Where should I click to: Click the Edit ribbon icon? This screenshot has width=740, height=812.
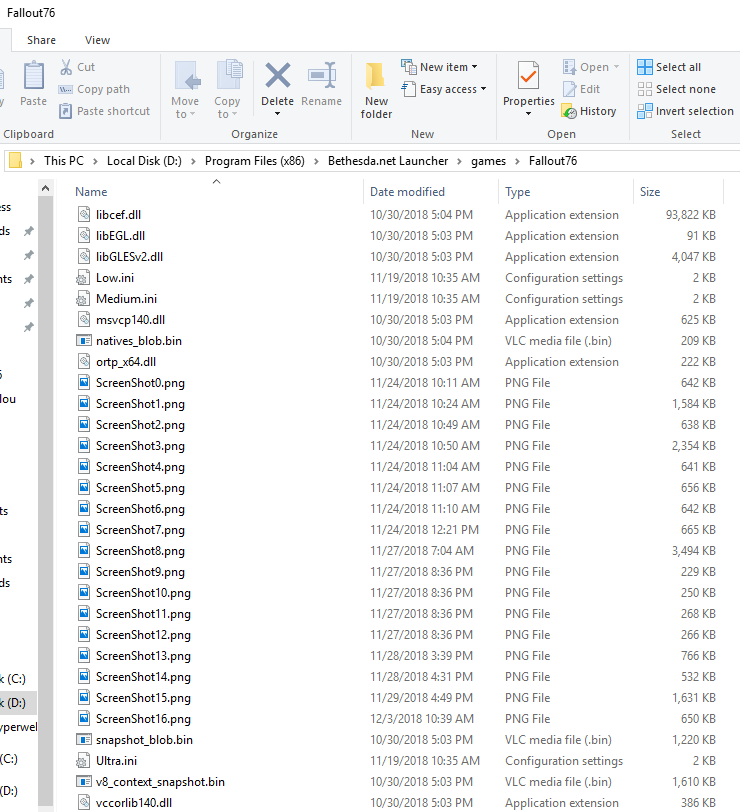click(x=569, y=89)
